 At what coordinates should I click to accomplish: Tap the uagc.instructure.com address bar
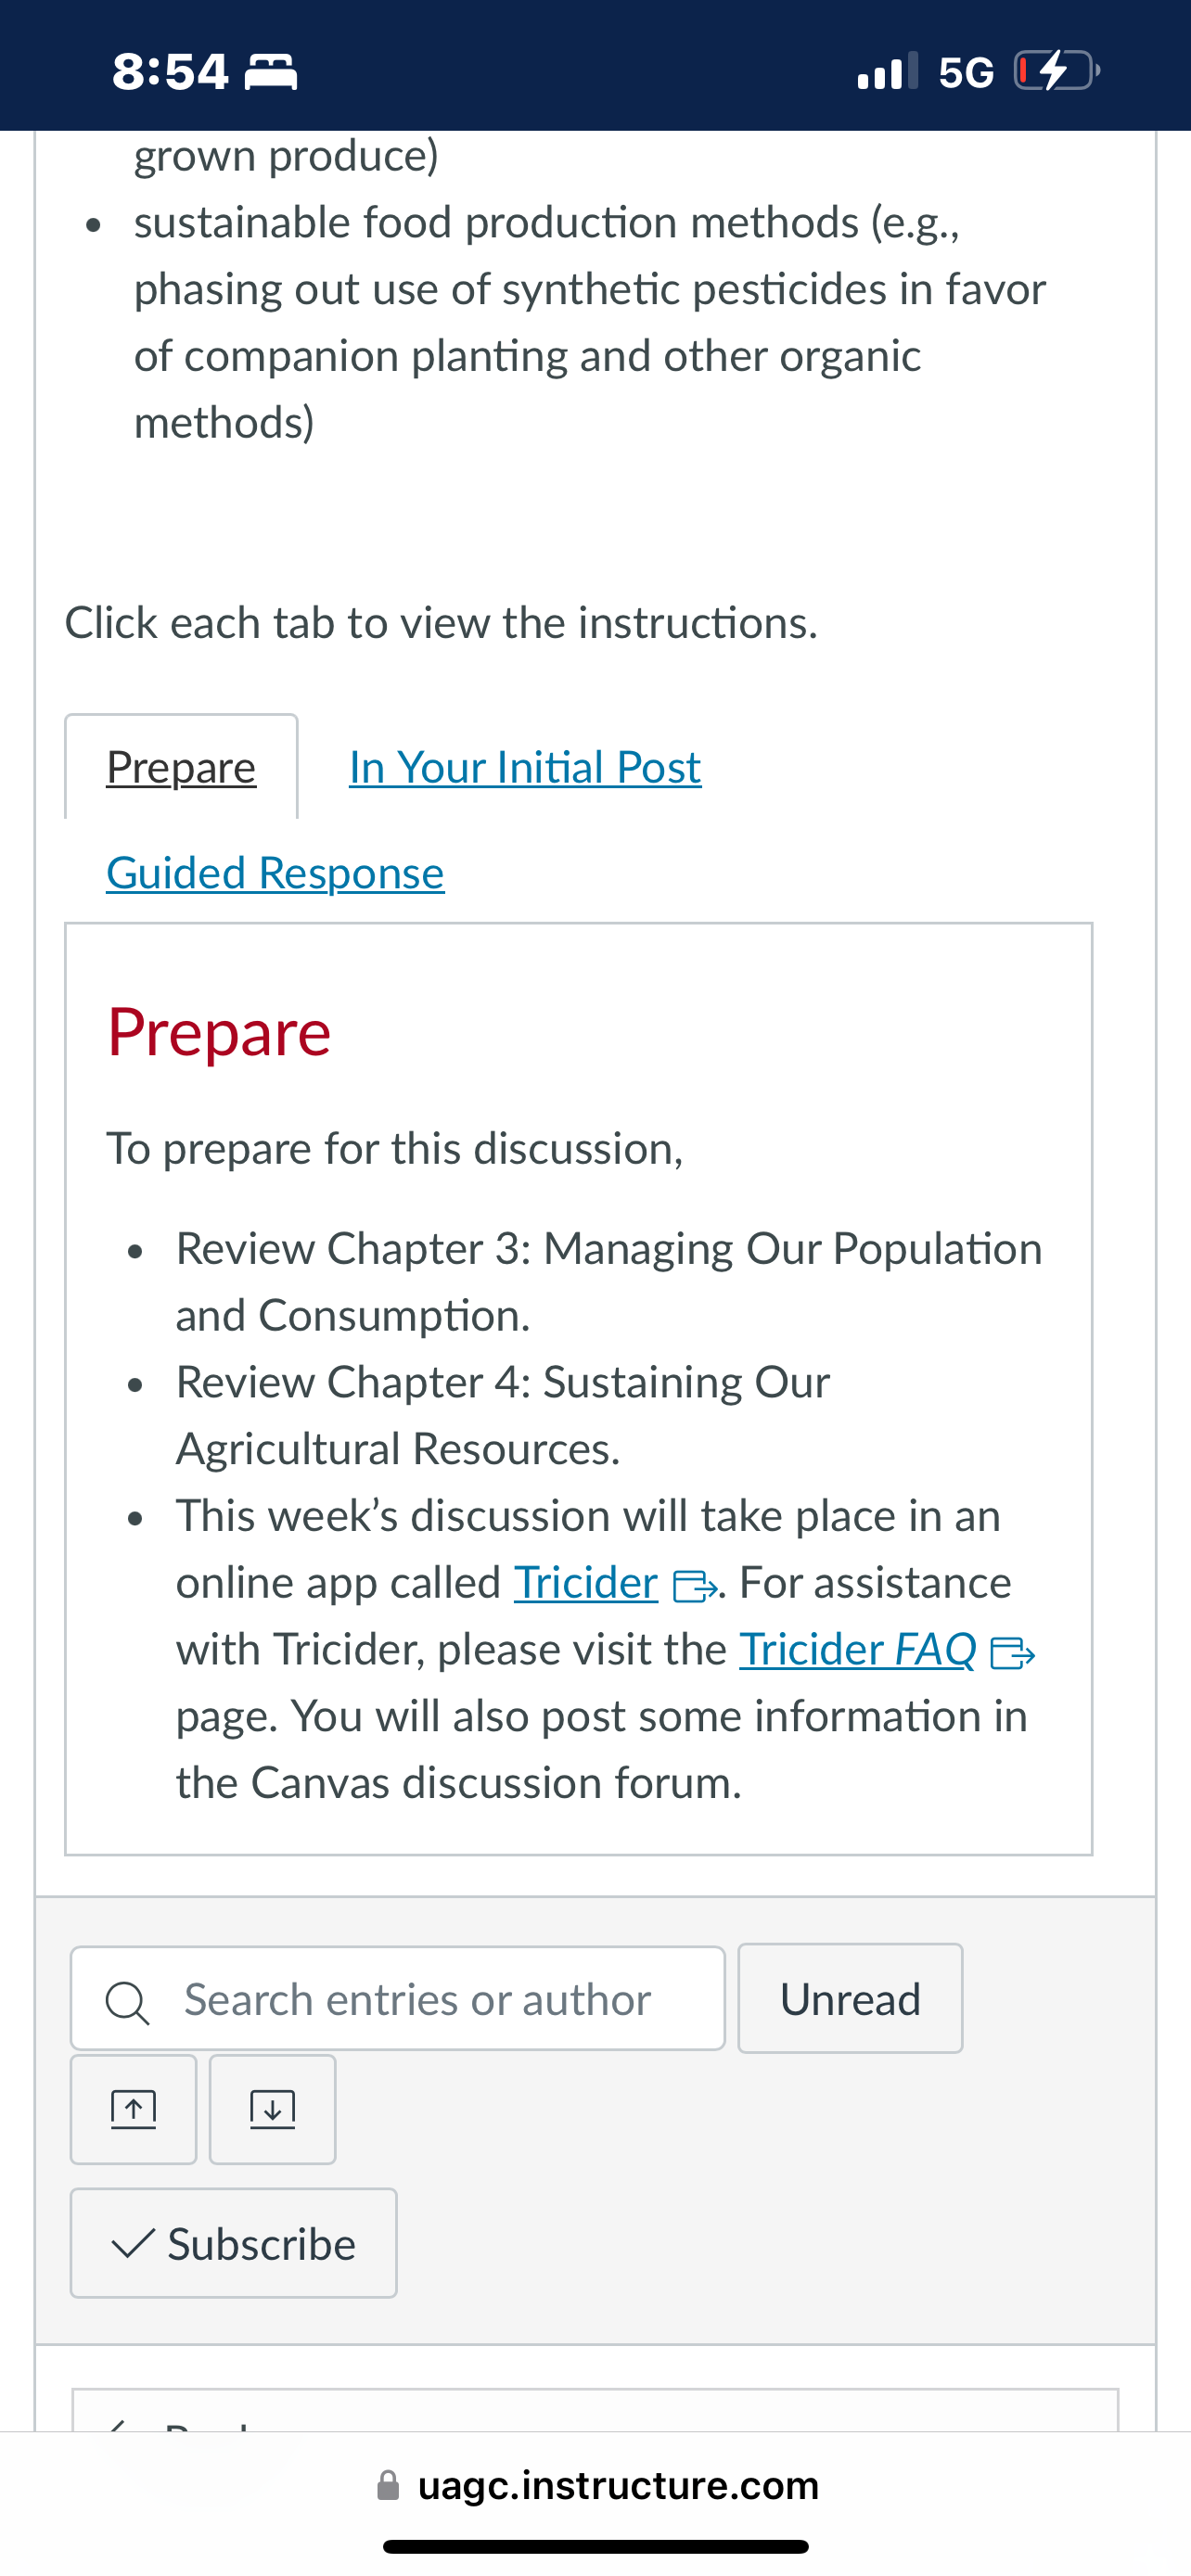[596, 2485]
